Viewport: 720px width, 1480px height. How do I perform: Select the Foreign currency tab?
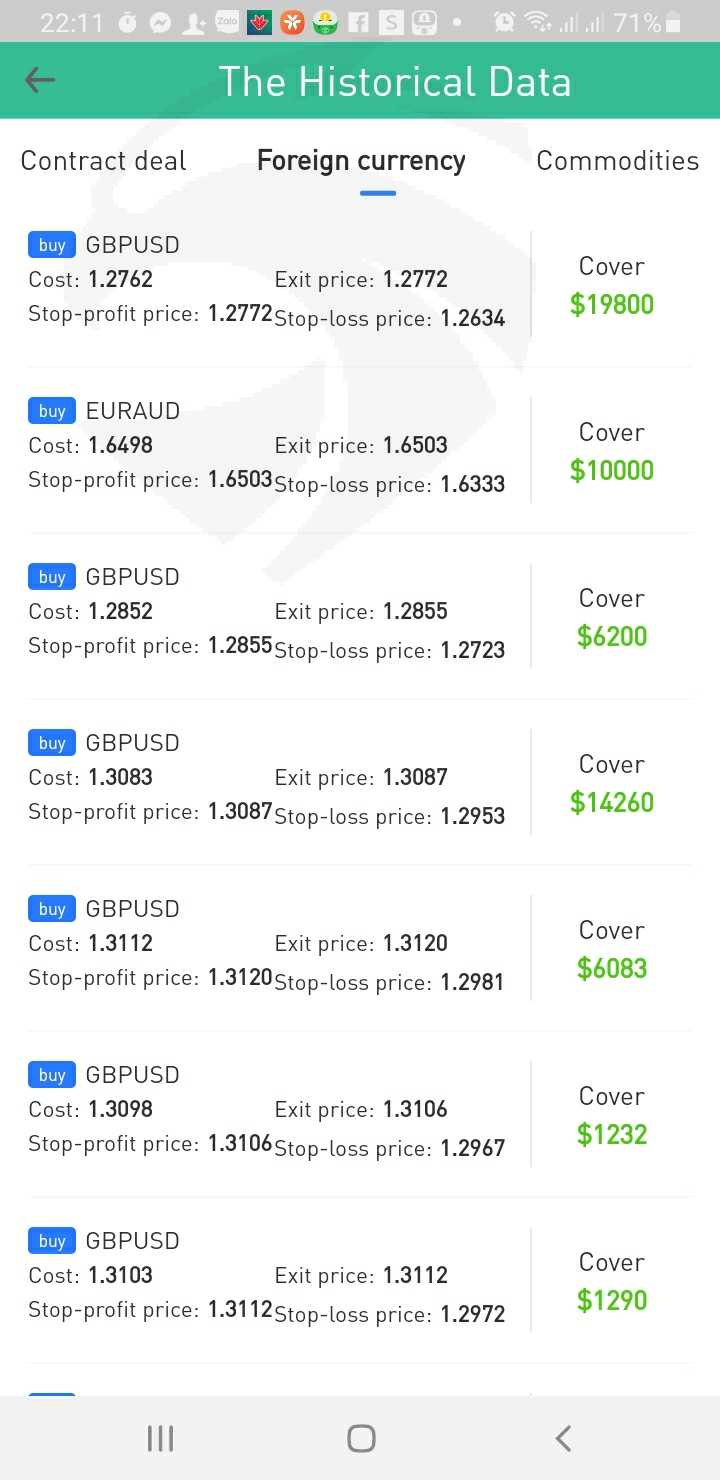point(361,161)
